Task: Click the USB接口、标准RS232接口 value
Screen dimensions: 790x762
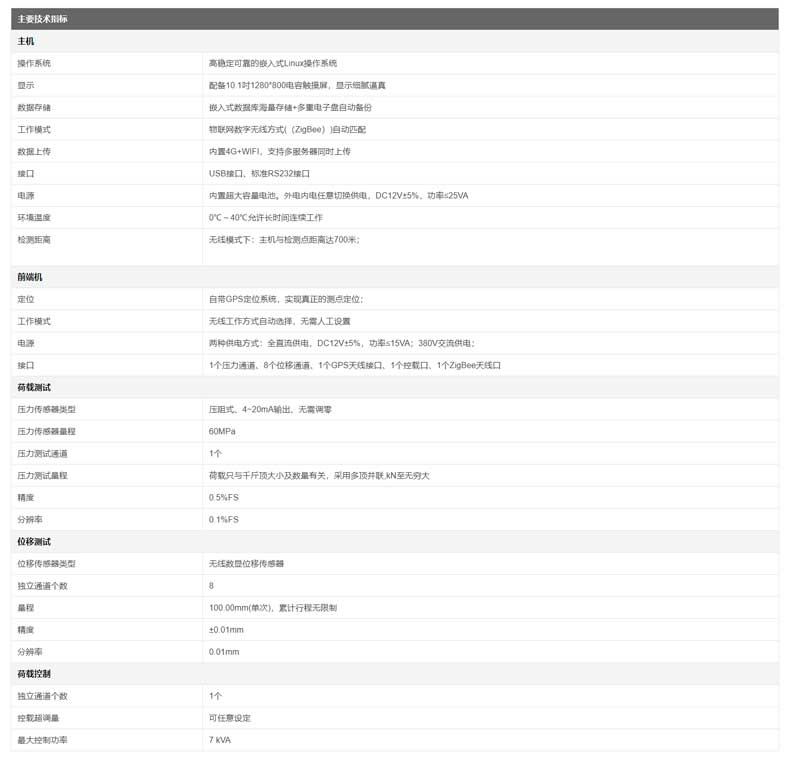Action: (259, 173)
